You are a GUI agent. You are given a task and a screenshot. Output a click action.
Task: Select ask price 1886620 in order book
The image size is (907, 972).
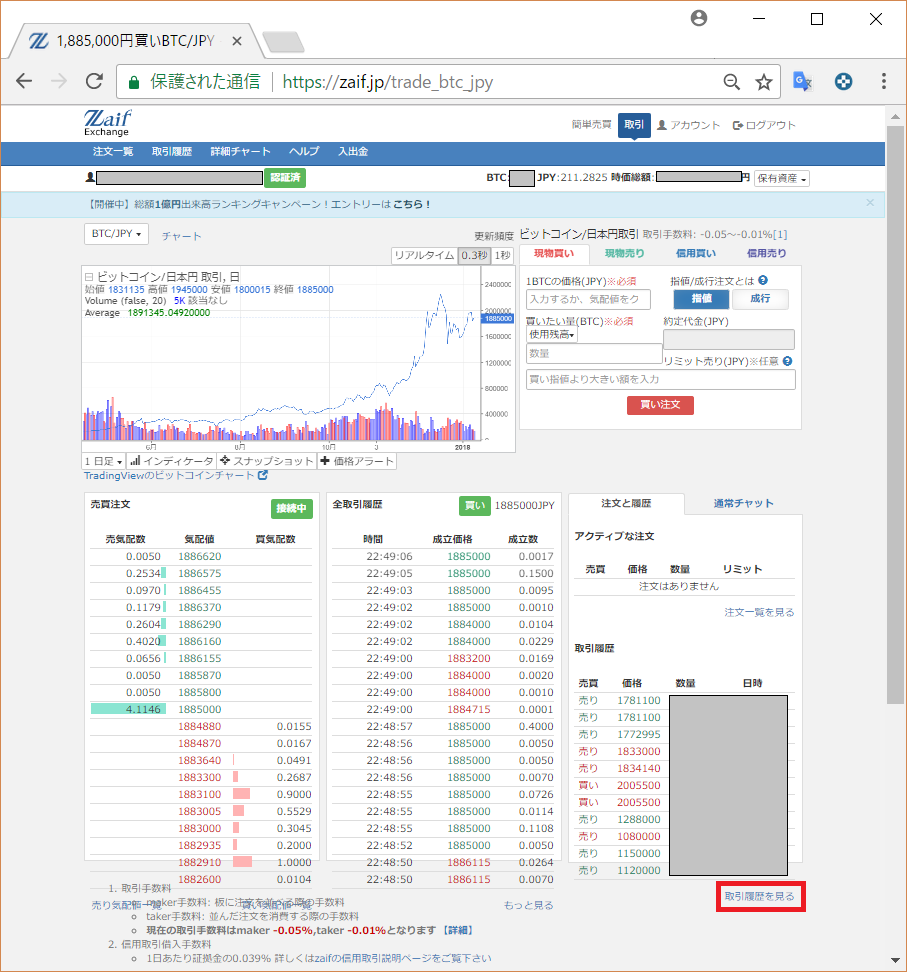pyautogui.click(x=200, y=557)
